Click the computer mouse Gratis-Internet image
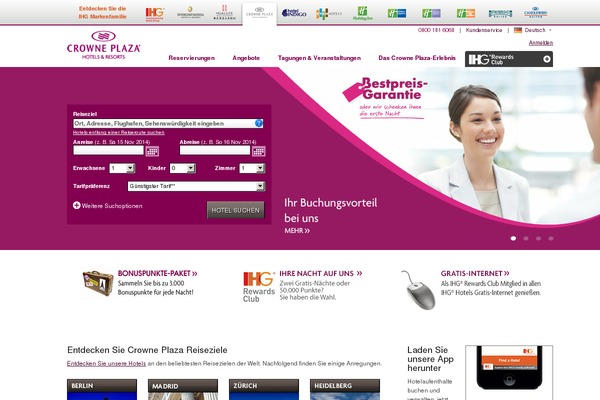The width and height of the screenshot is (600, 400). point(419,290)
